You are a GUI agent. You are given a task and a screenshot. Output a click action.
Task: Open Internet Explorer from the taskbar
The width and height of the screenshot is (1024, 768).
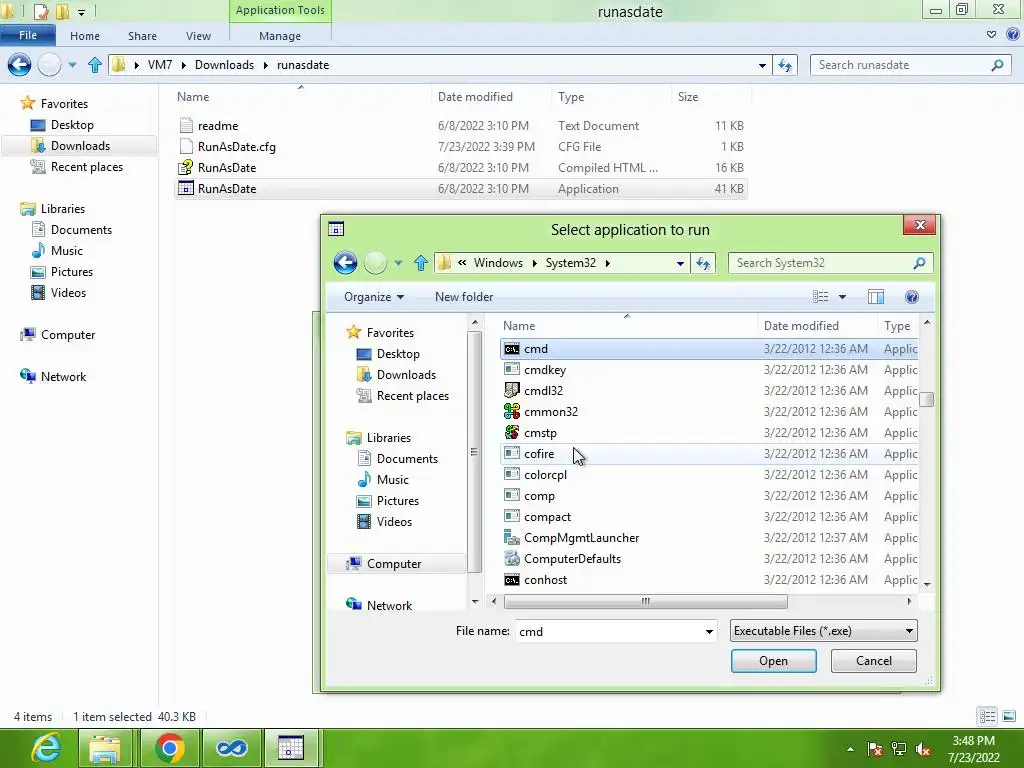pos(46,748)
